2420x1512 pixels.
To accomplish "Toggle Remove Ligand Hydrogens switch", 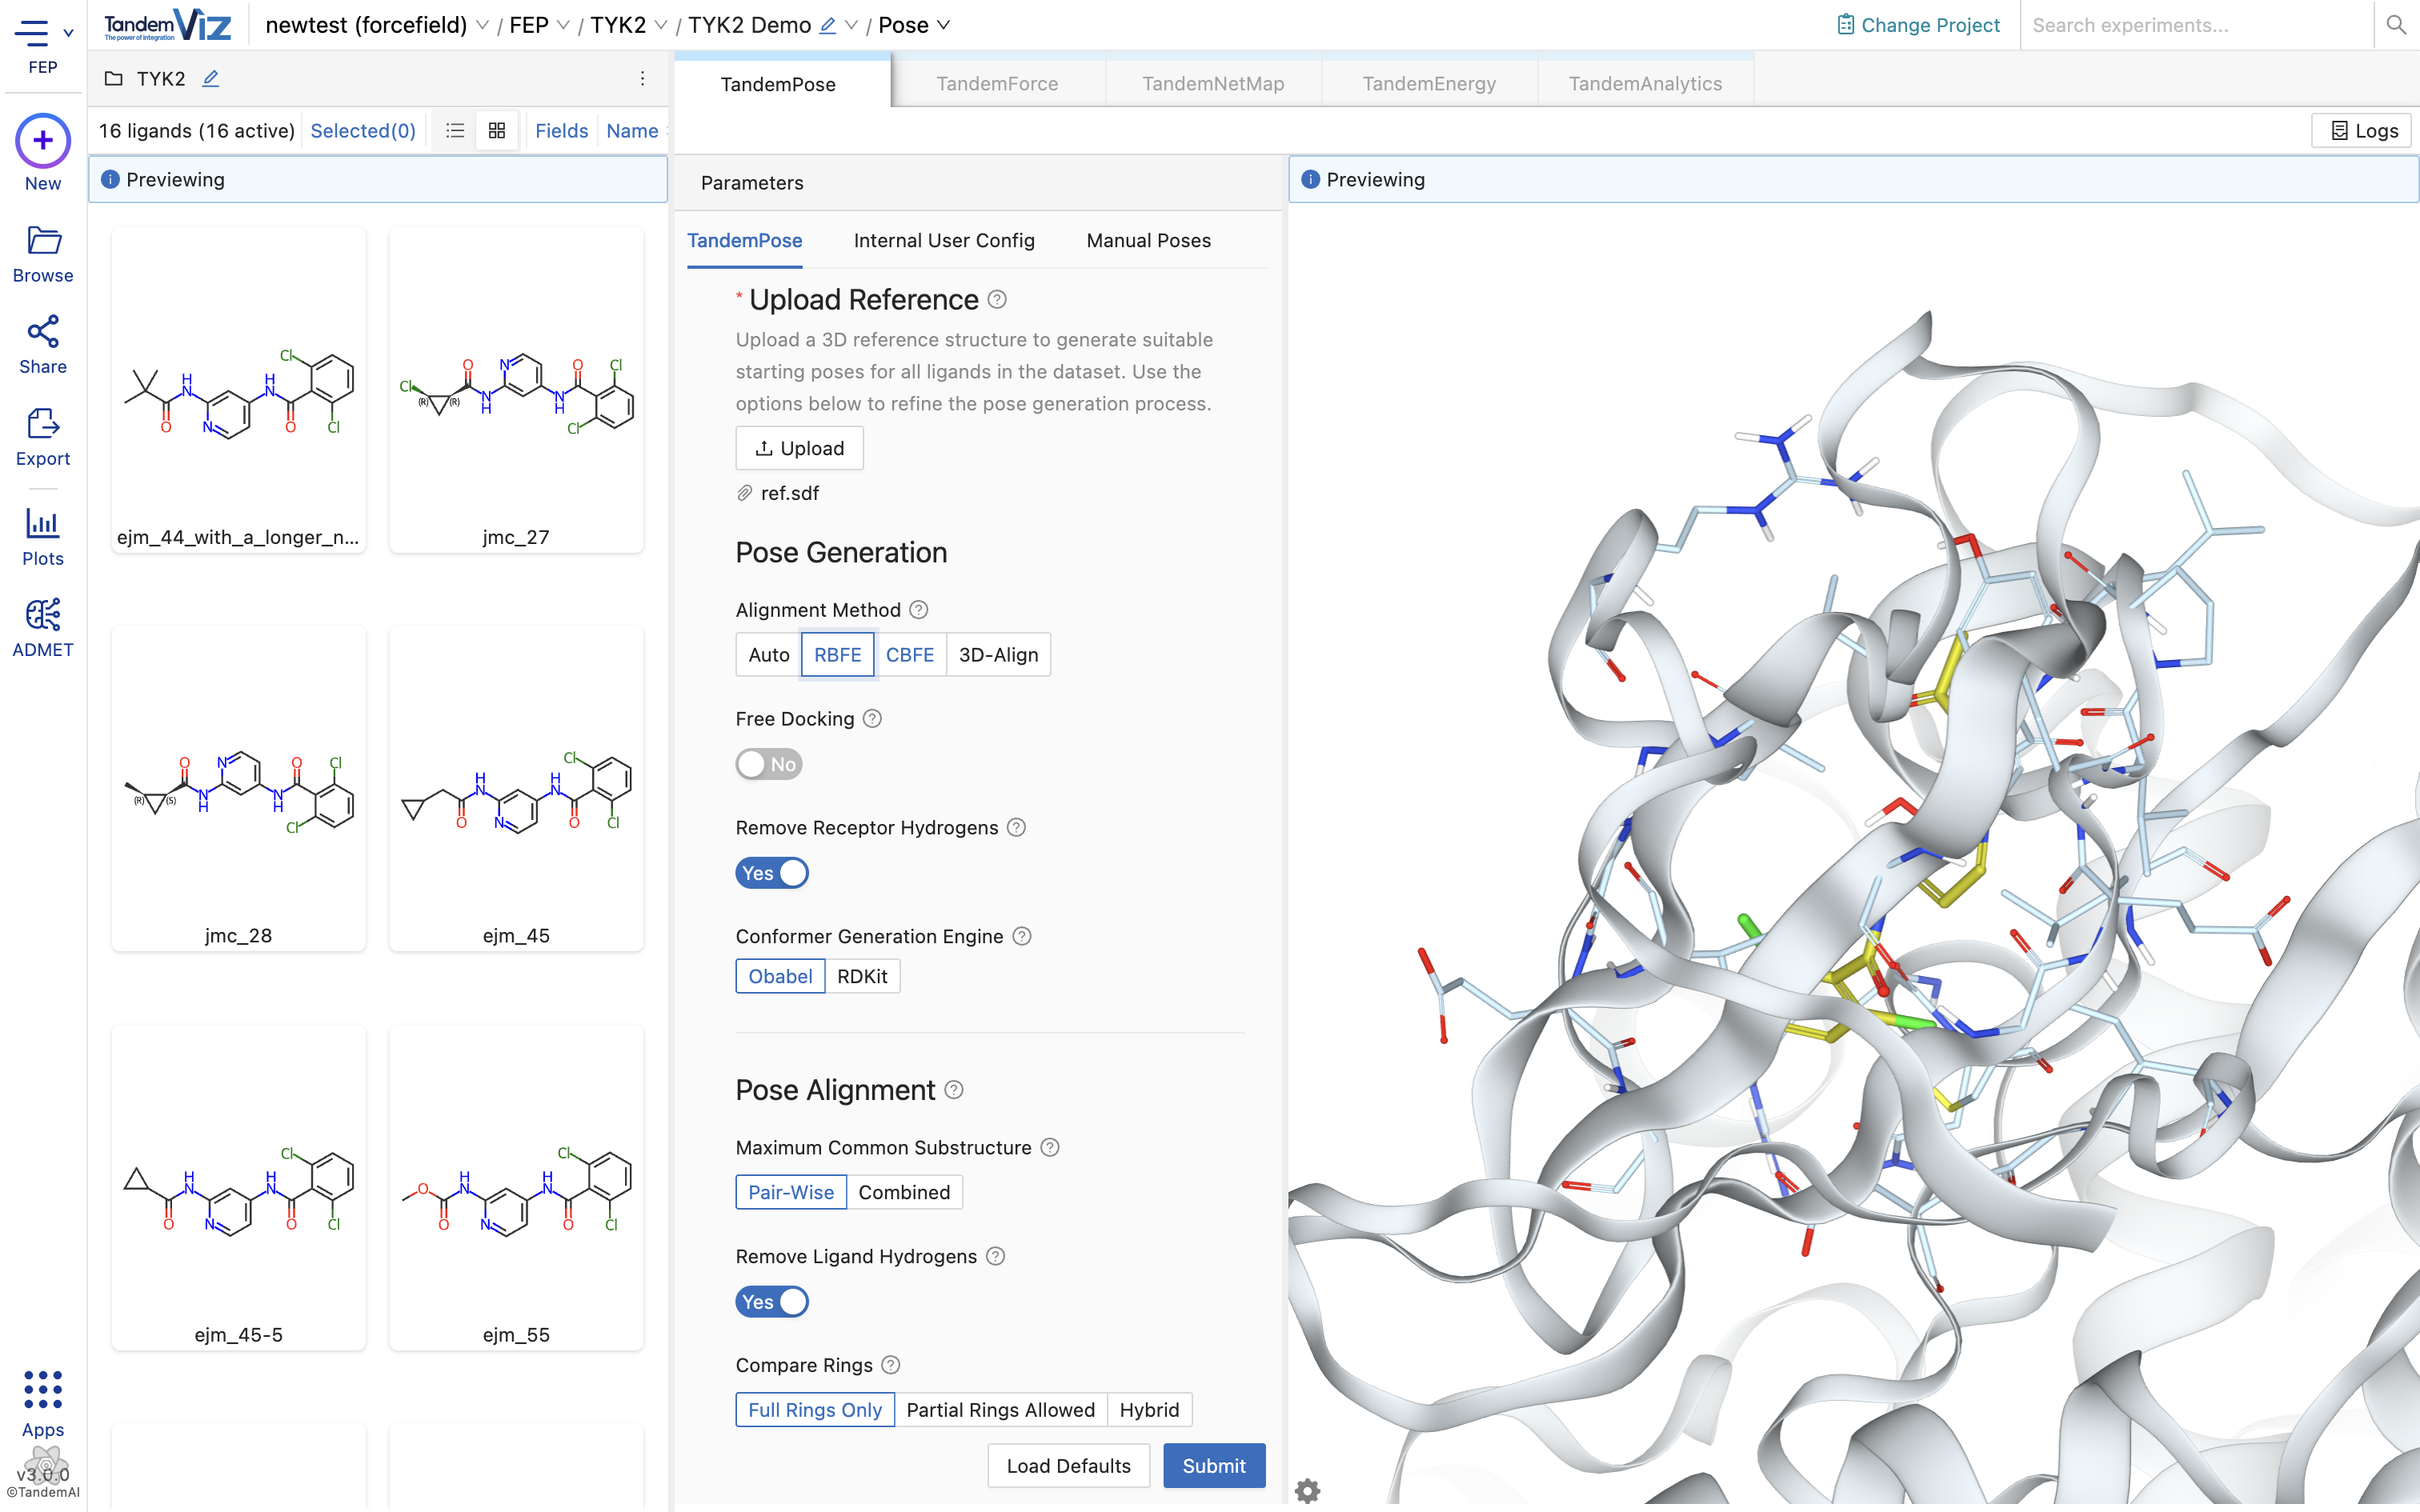I will [x=772, y=1302].
